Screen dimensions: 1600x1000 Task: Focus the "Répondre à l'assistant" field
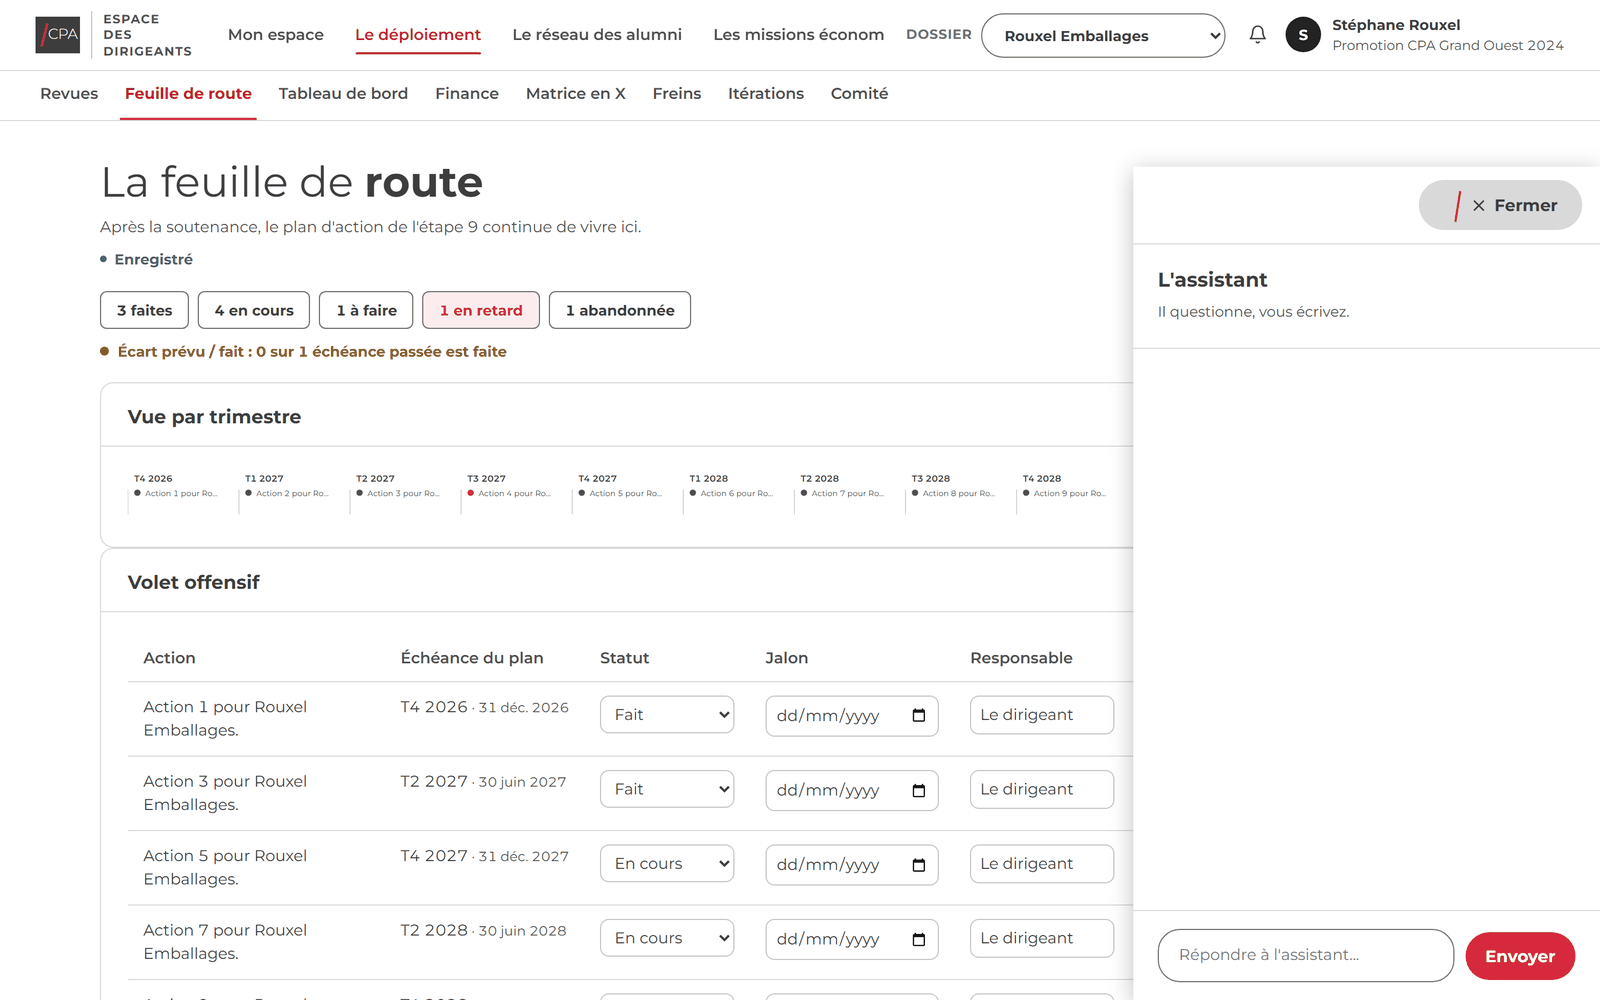[1306, 956]
